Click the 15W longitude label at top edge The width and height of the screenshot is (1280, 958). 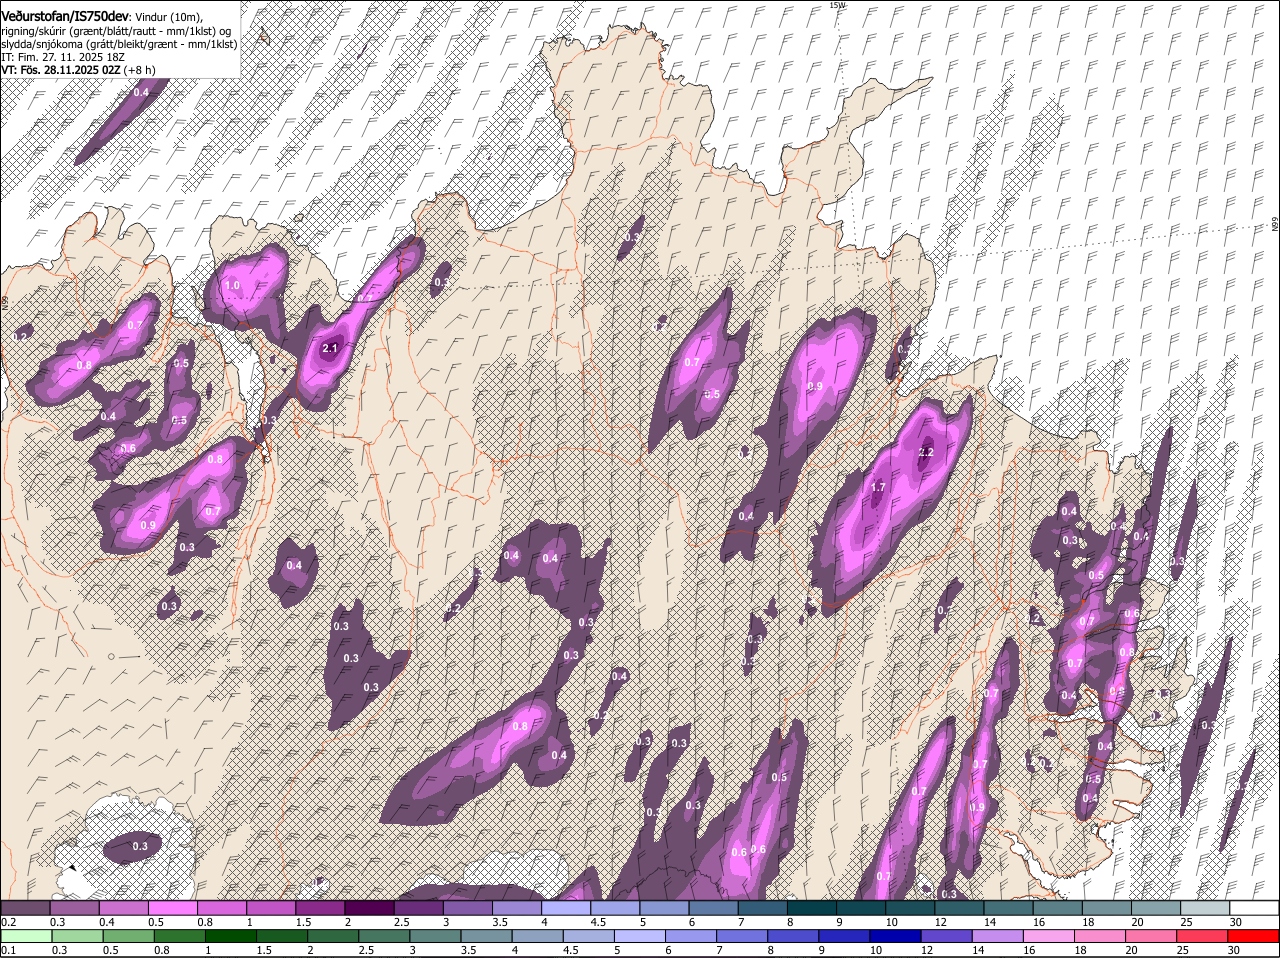837,5
